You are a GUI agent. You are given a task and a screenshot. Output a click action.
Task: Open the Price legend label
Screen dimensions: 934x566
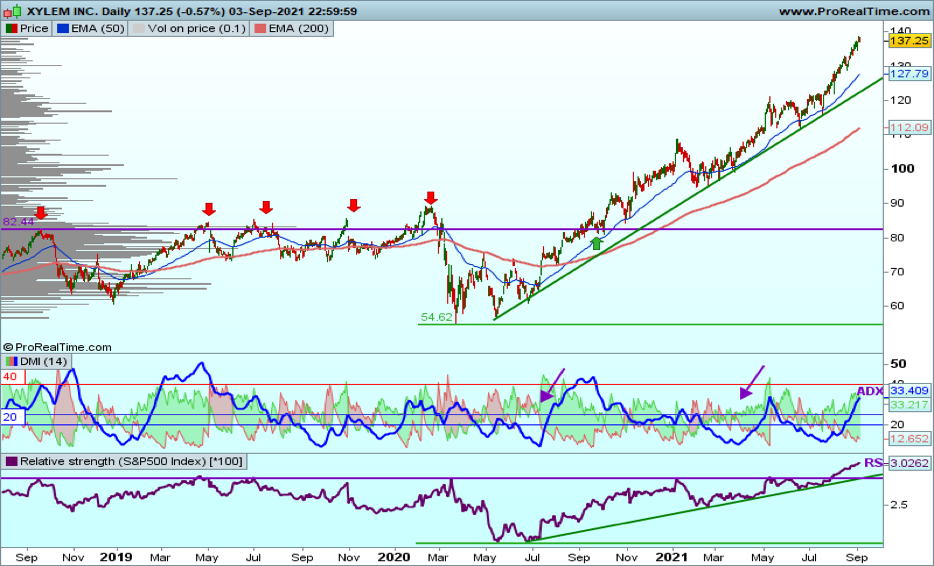(33, 29)
